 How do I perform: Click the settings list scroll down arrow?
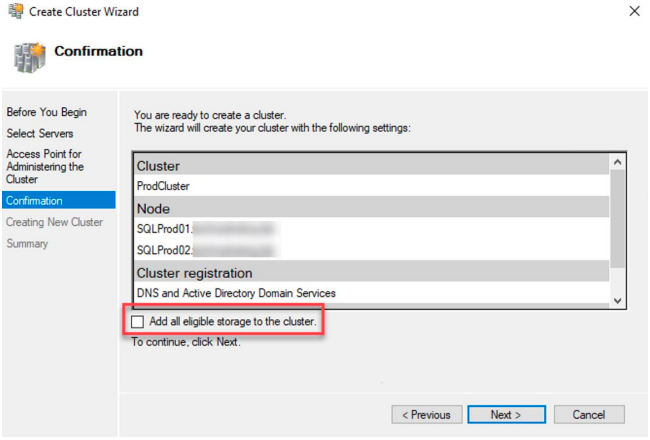pyautogui.click(x=617, y=301)
